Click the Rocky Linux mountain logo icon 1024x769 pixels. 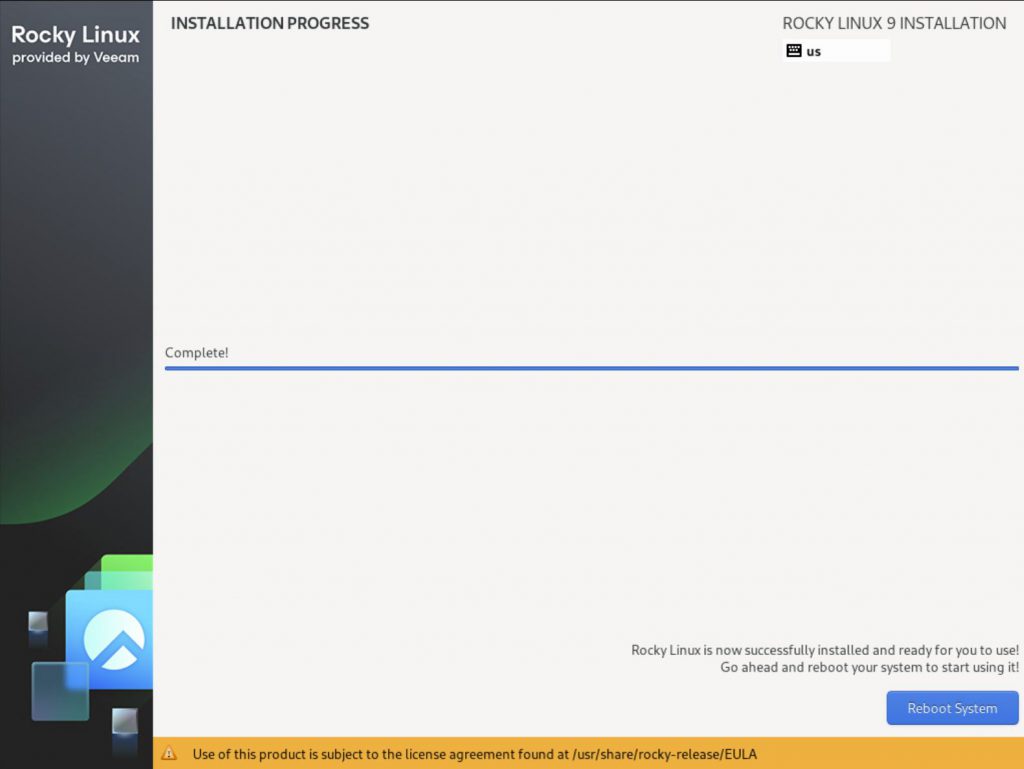point(114,640)
